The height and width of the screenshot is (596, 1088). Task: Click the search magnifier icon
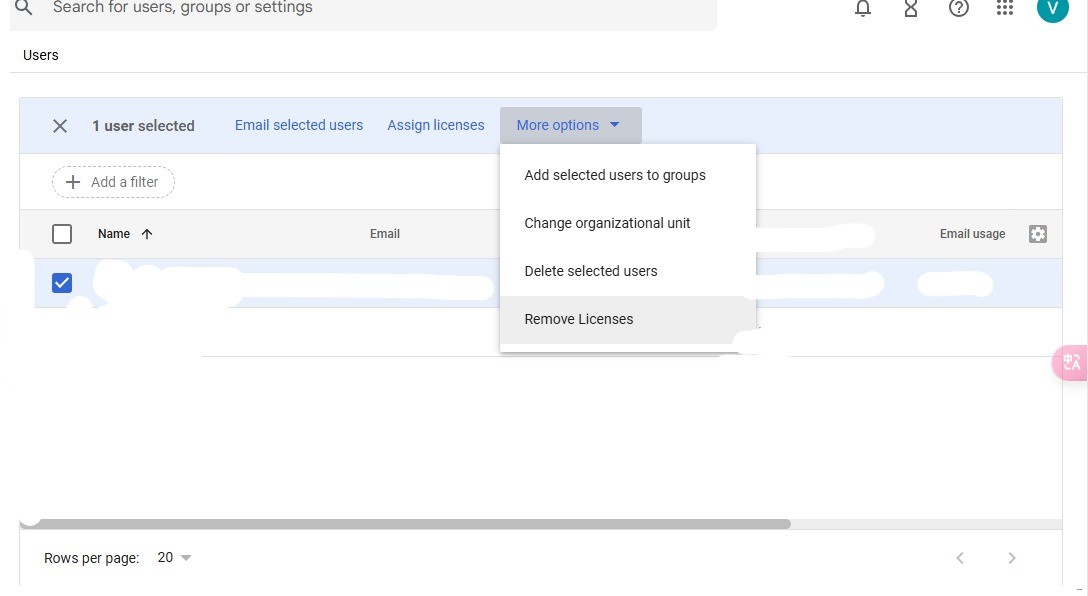pos(24,8)
